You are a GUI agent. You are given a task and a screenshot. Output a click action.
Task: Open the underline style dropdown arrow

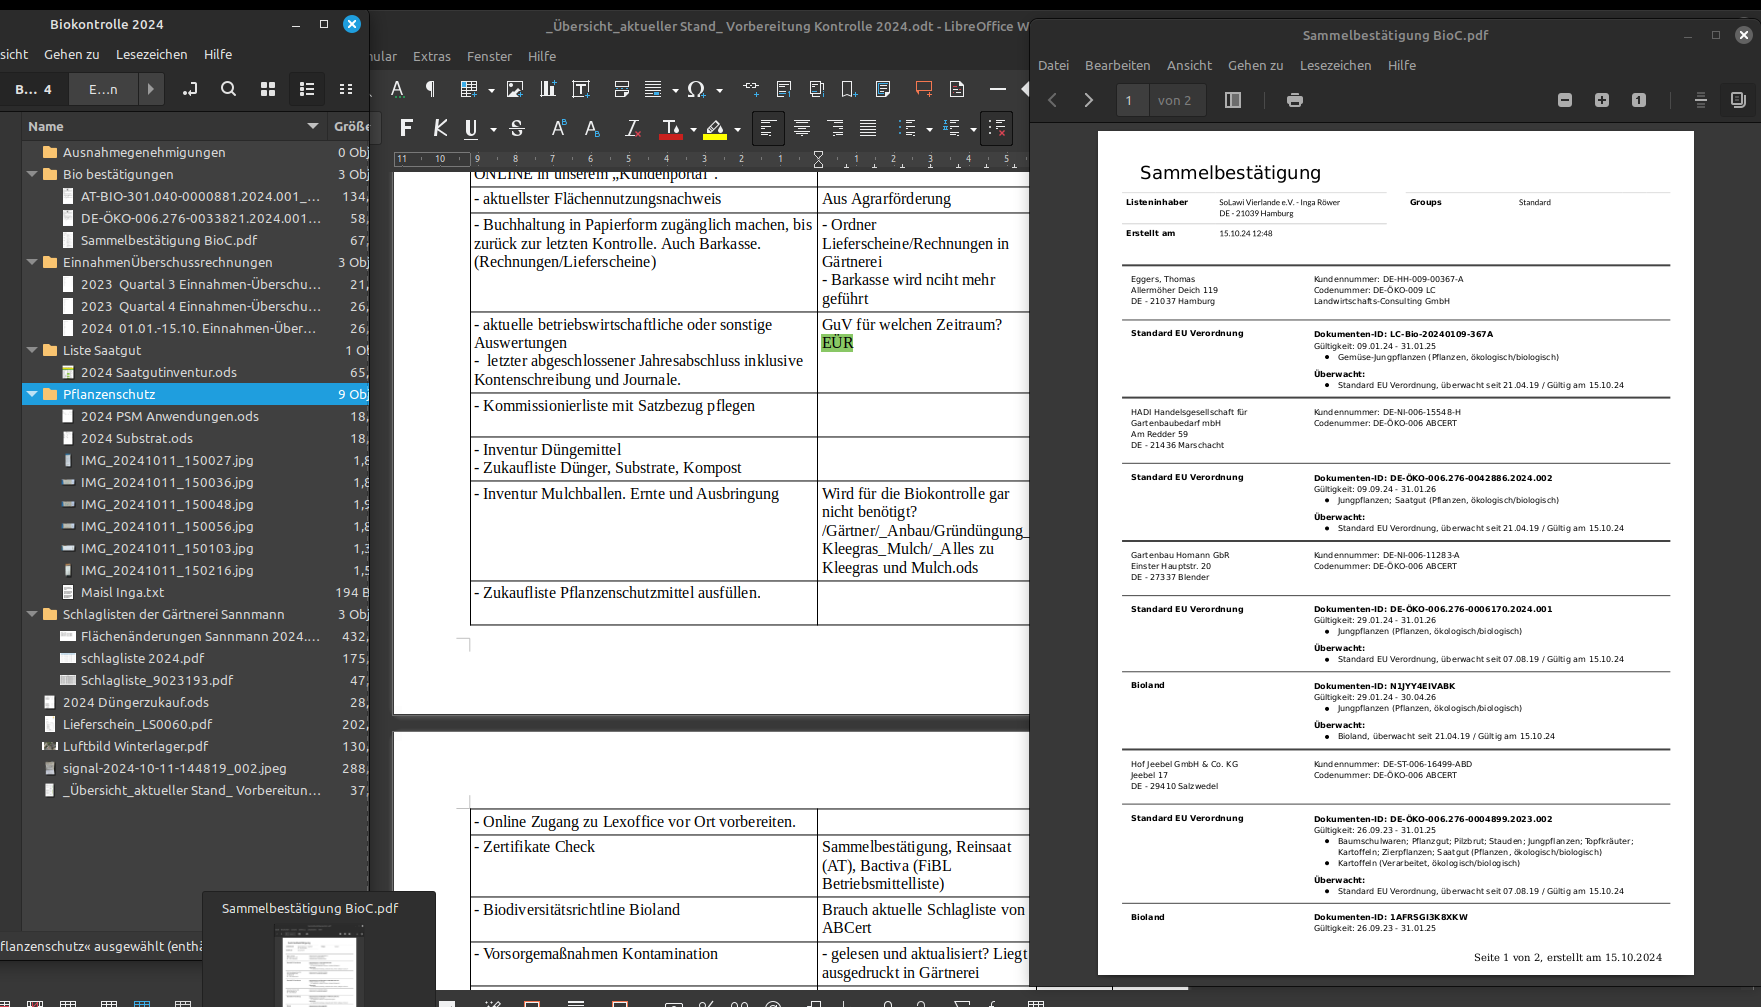click(493, 129)
